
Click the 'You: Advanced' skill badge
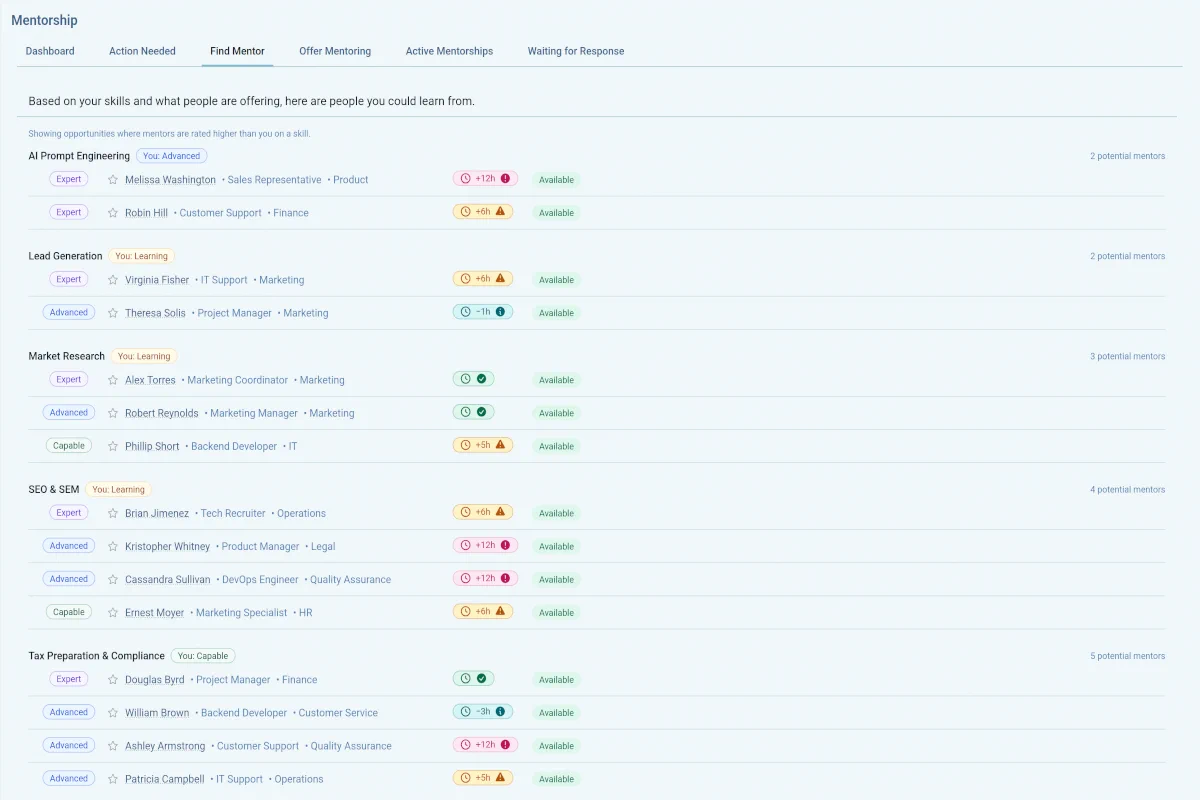pyautogui.click(x=172, y=156)
